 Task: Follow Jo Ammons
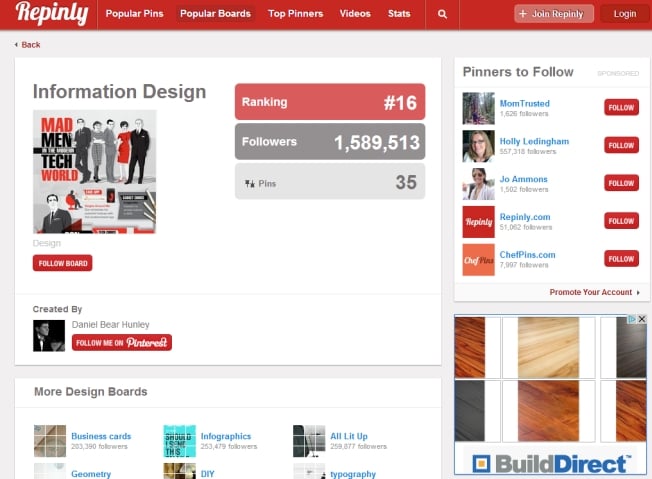621,183
